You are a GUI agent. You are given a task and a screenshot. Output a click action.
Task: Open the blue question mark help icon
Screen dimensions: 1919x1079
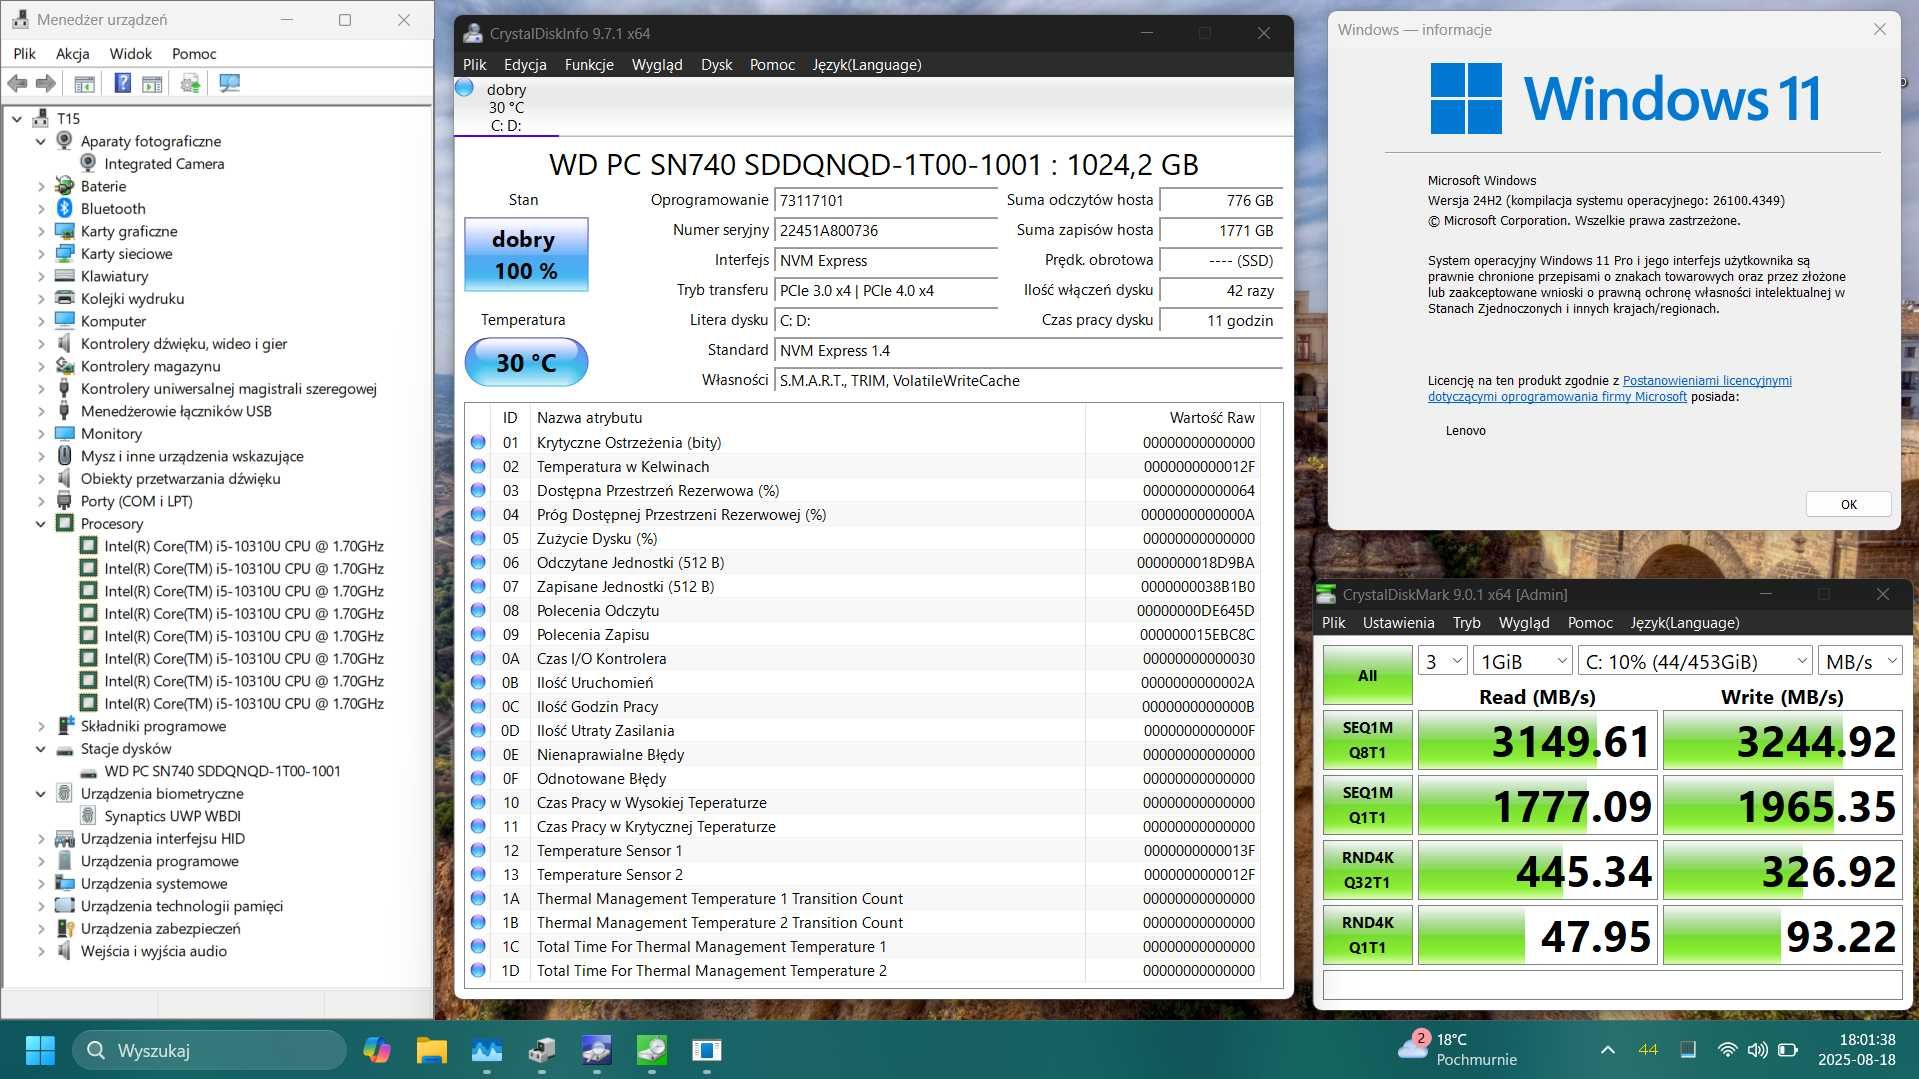pyautogui.click(x=122, y=83)
